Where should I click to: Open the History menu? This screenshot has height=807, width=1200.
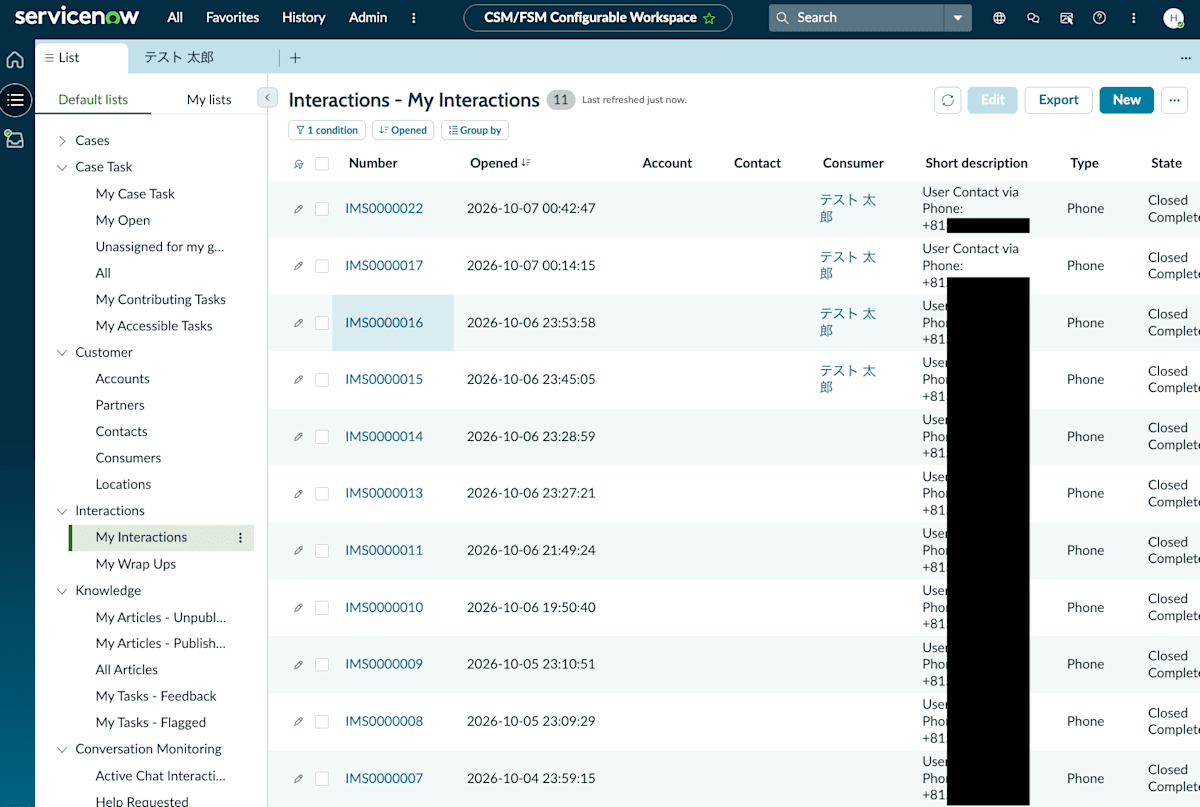point(304,17)
